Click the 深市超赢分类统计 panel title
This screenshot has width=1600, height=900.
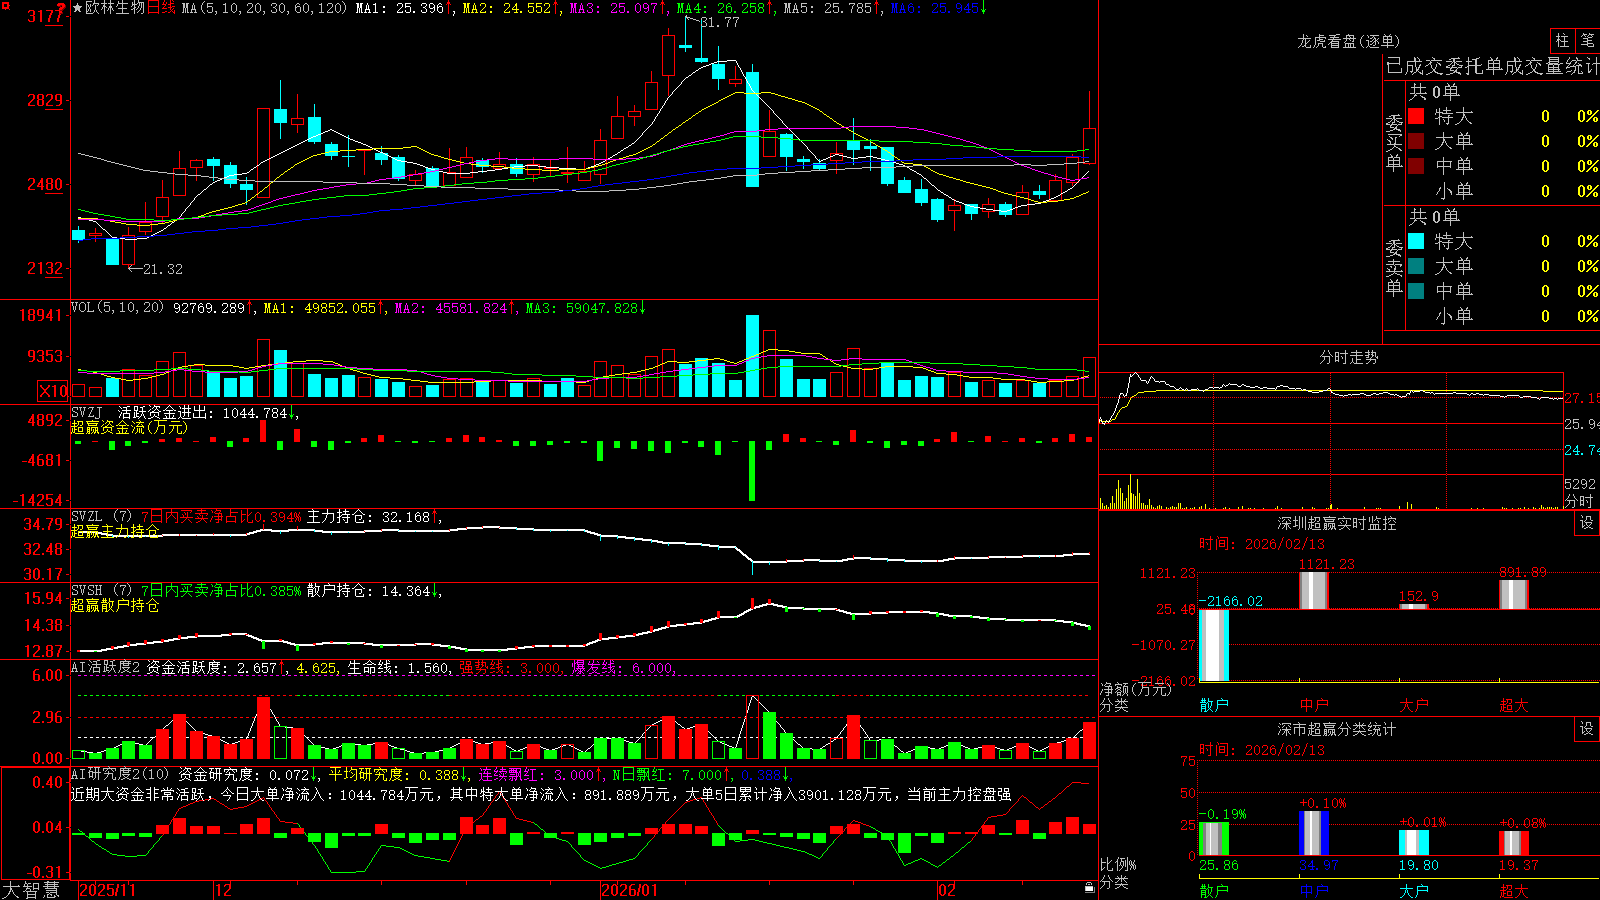point(1337,729)
